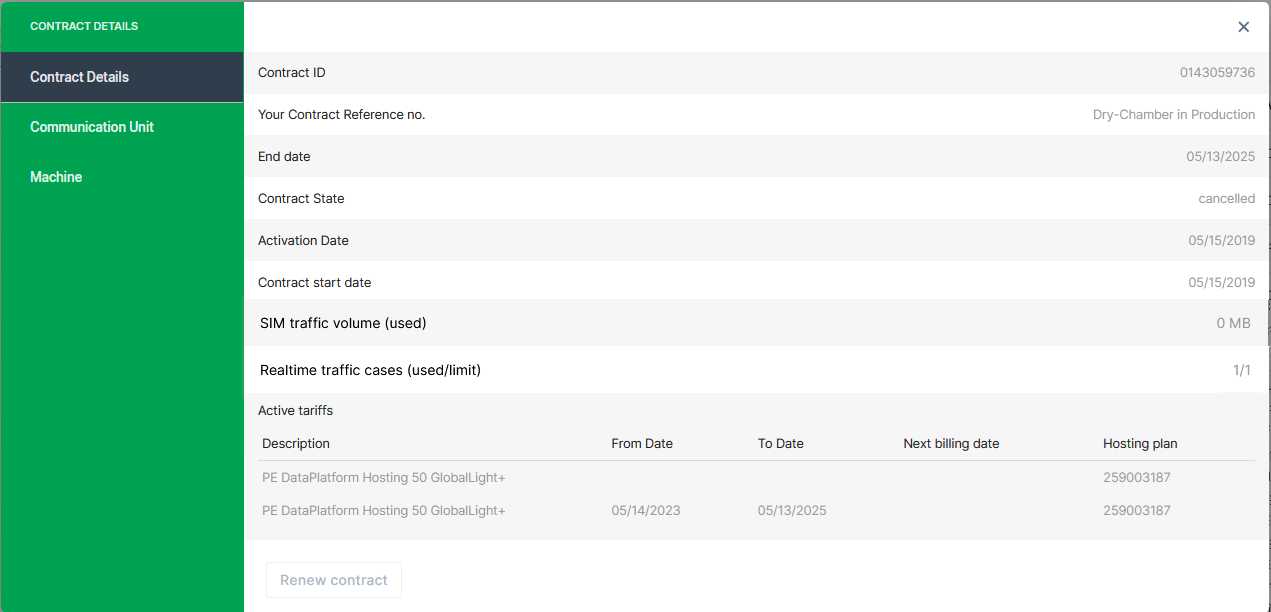Click the Contract ID value 0143059736
This screenshot has height=612, width=1271.
pyautogui.click(x=1217, y=73)
